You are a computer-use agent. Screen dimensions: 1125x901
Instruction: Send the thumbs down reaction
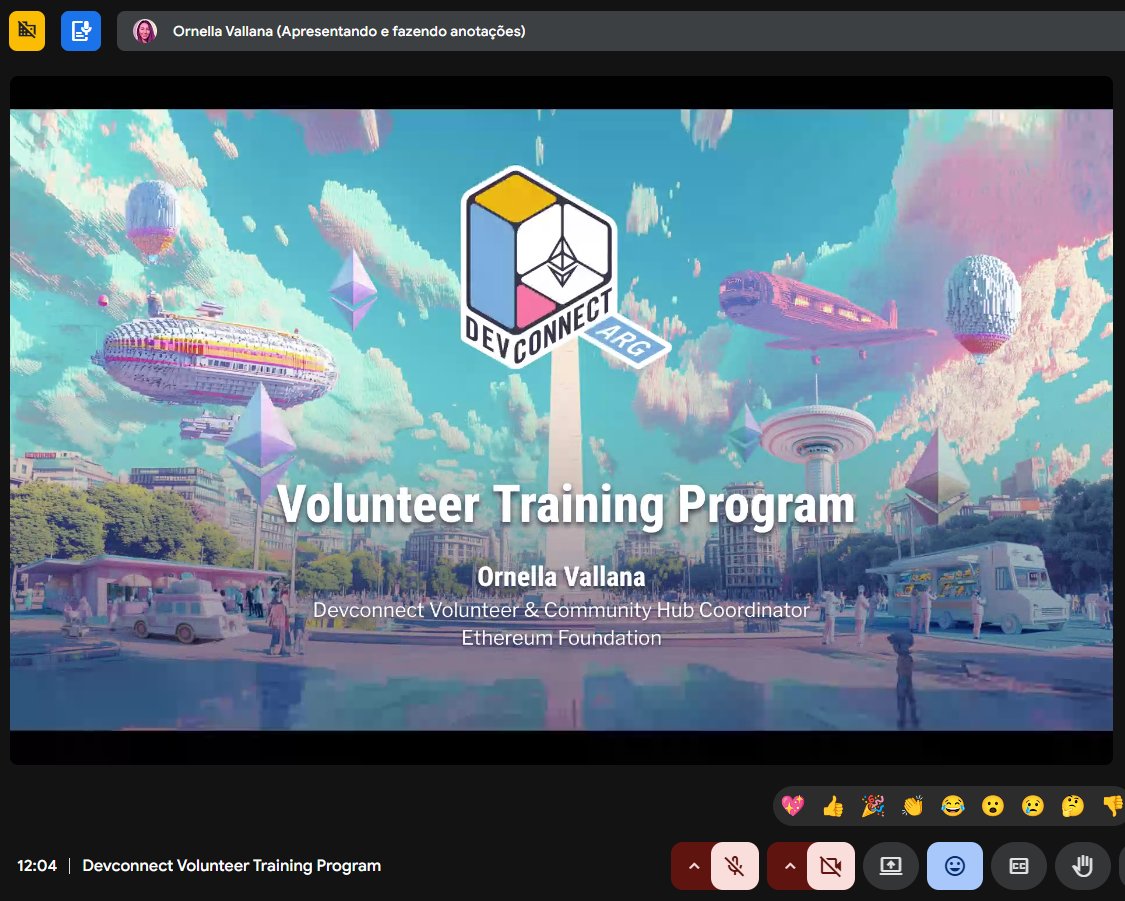pos(1112,806)
